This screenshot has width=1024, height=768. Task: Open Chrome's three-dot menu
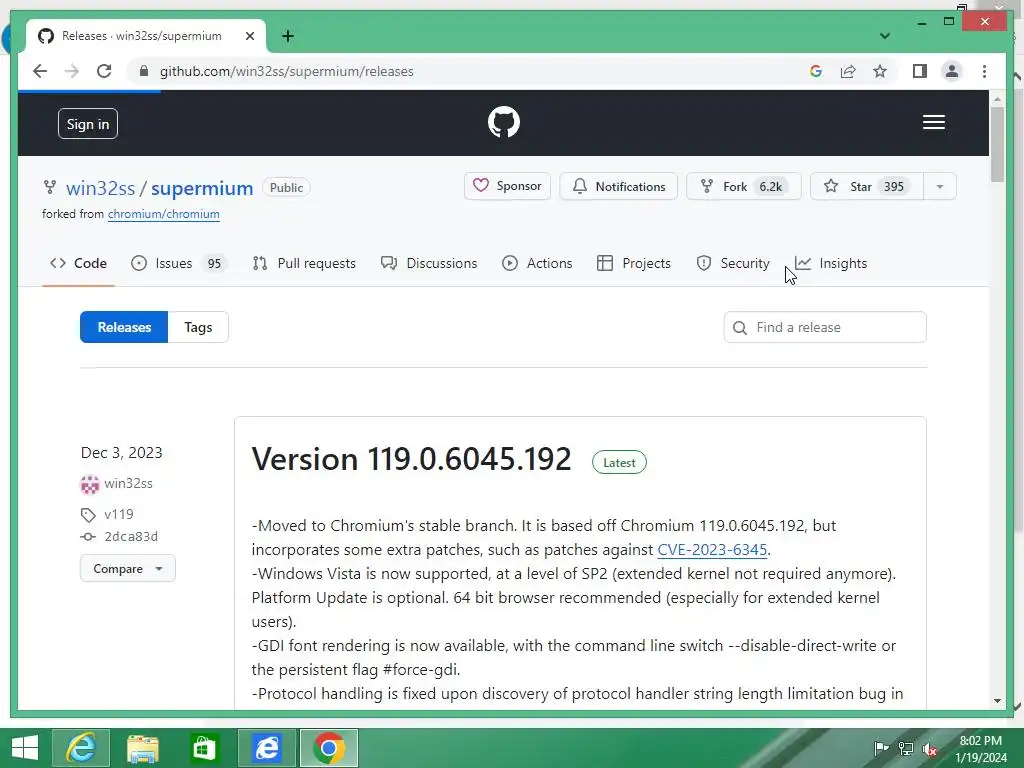click(984, 71)
